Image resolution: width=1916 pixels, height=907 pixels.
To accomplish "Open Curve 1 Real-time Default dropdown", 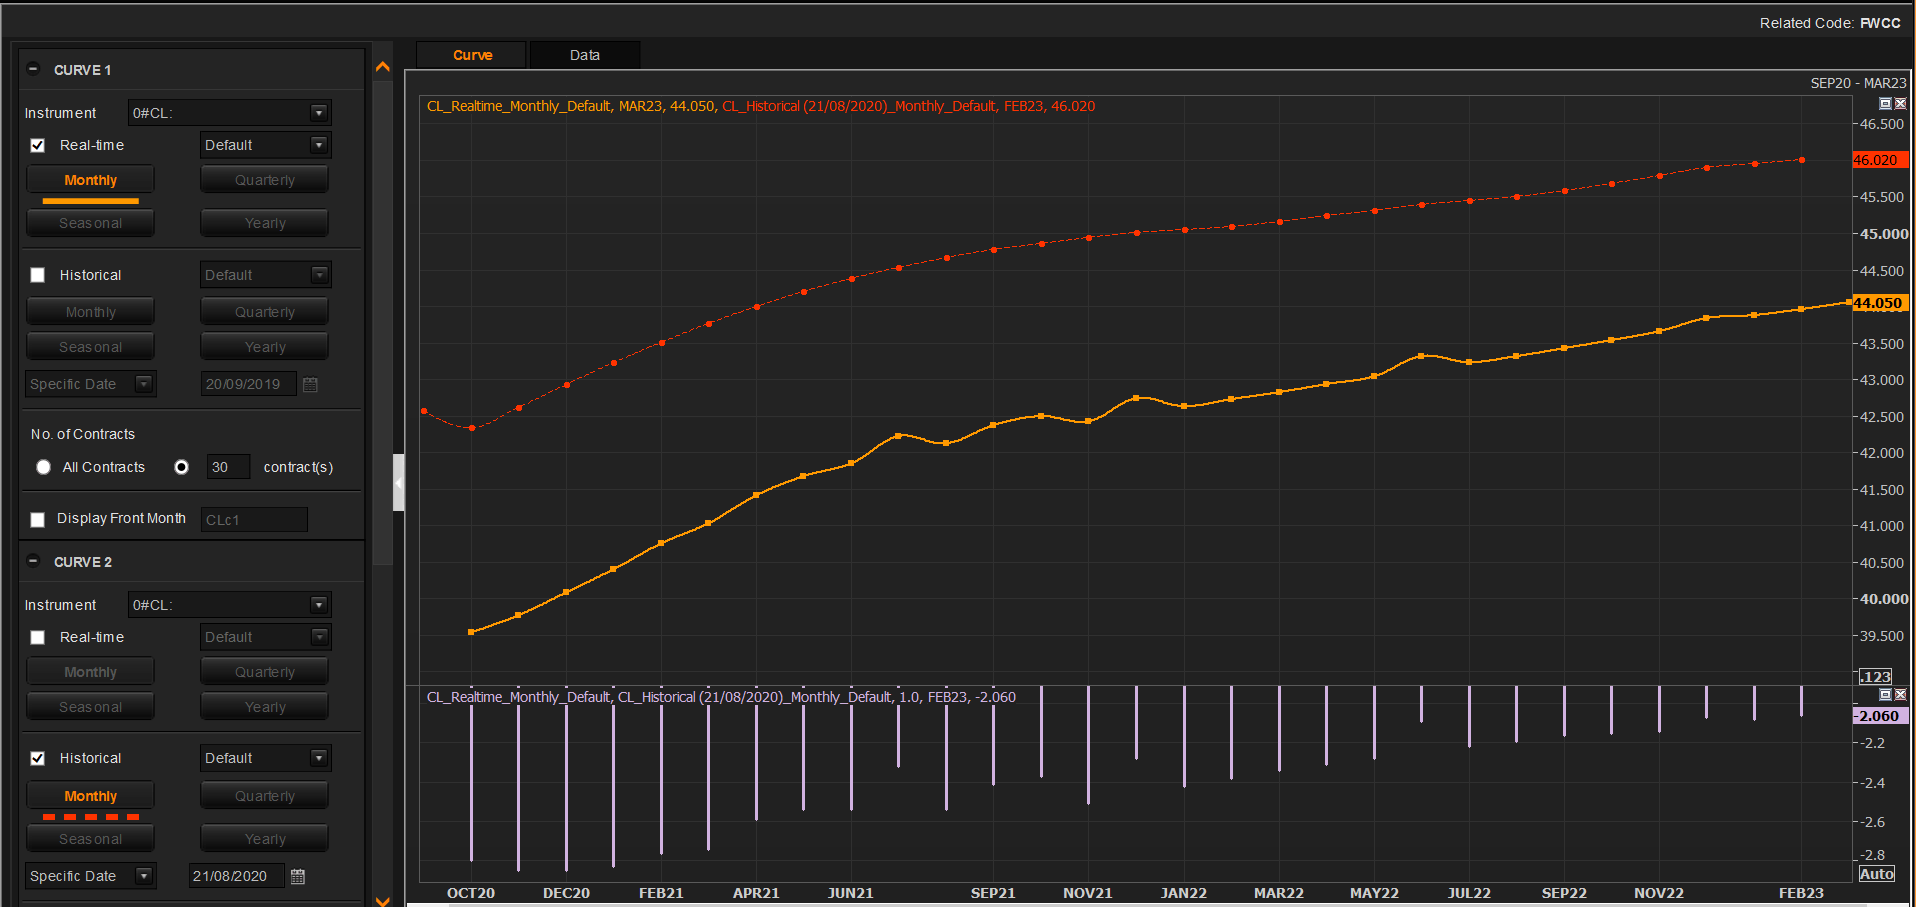I will (x=319, y=145).
